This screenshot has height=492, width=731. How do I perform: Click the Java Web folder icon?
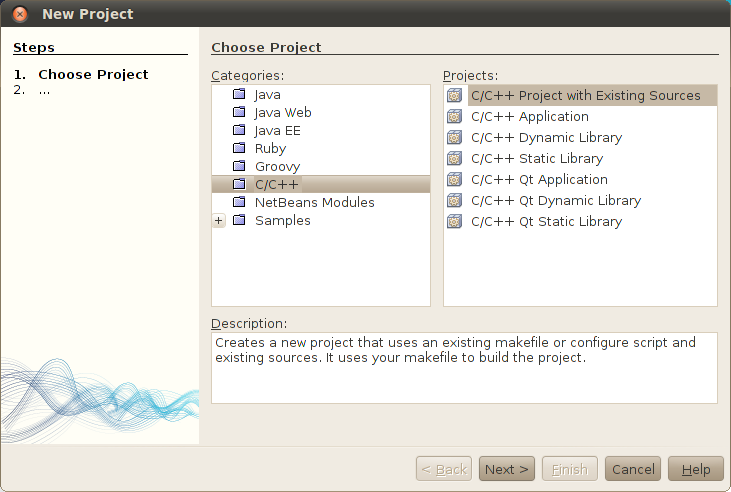[x=239, y=112]
